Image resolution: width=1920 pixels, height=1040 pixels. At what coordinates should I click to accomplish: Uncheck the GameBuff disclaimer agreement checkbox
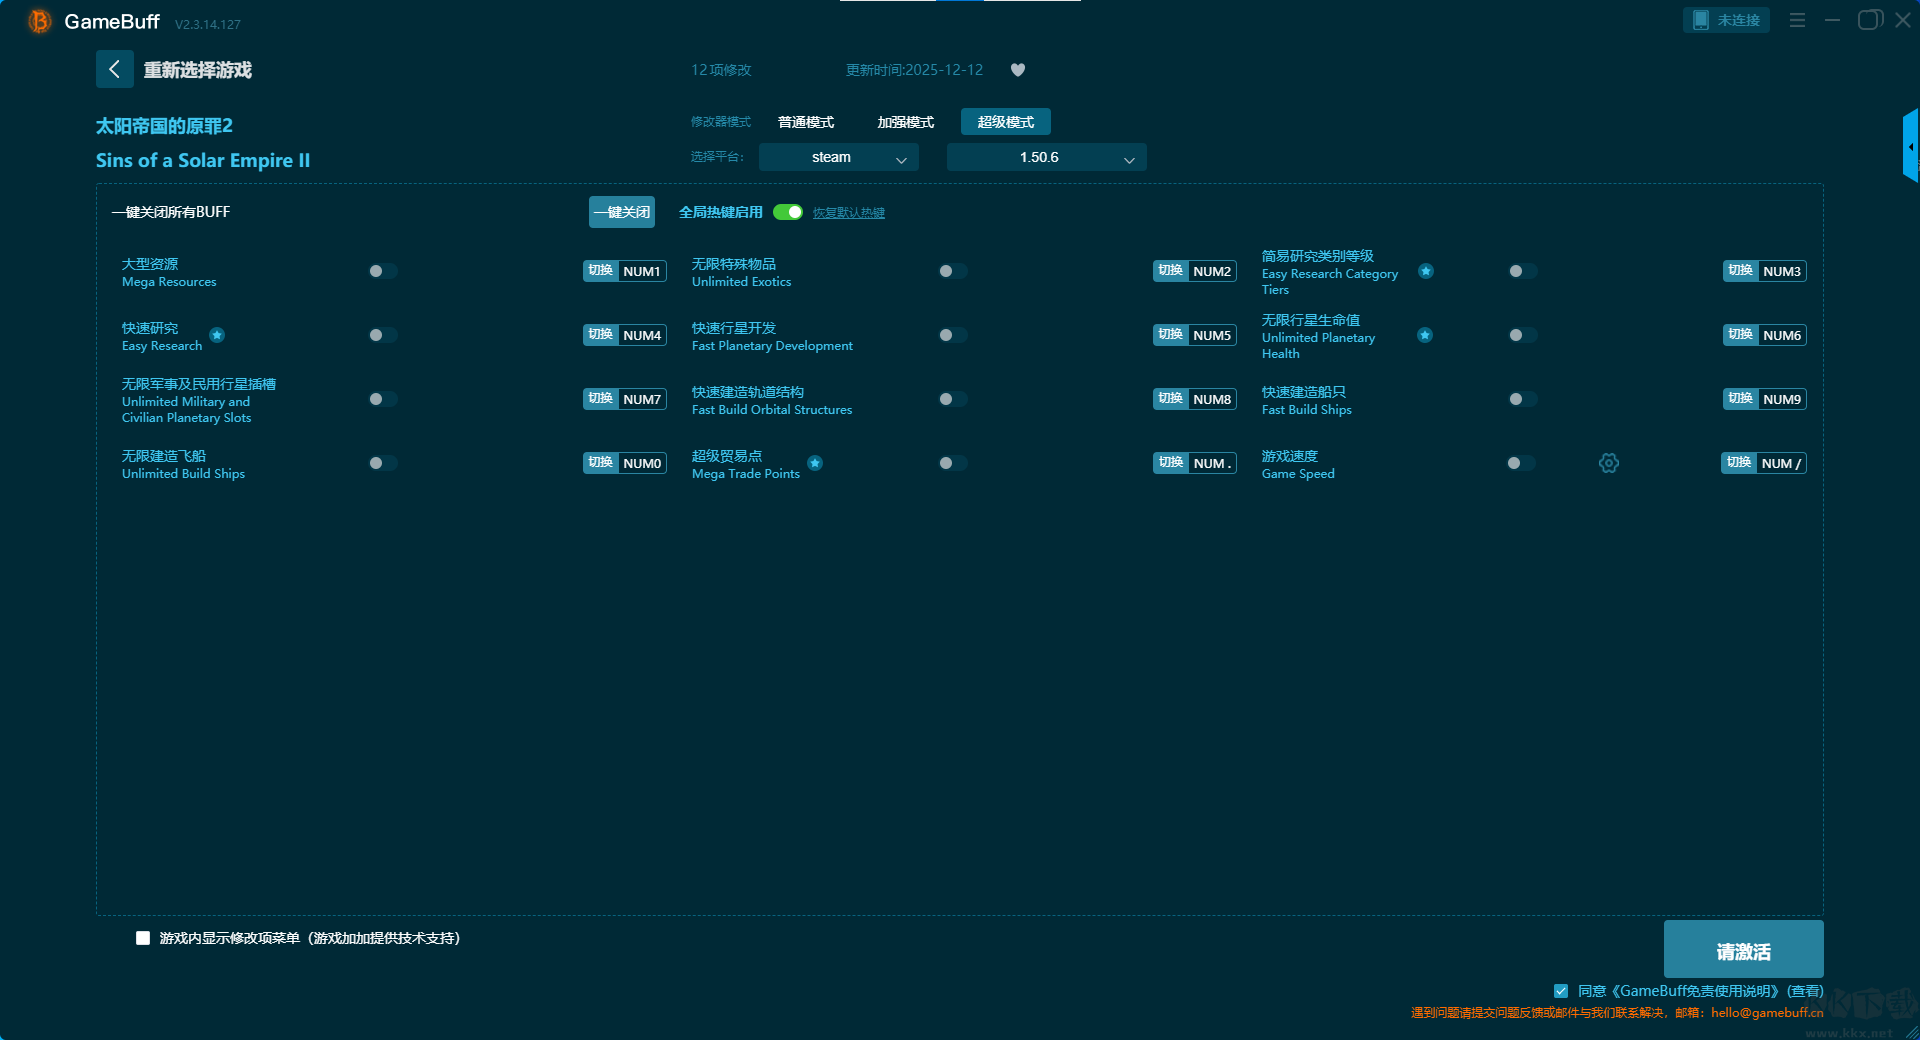tap(1560, 991)
